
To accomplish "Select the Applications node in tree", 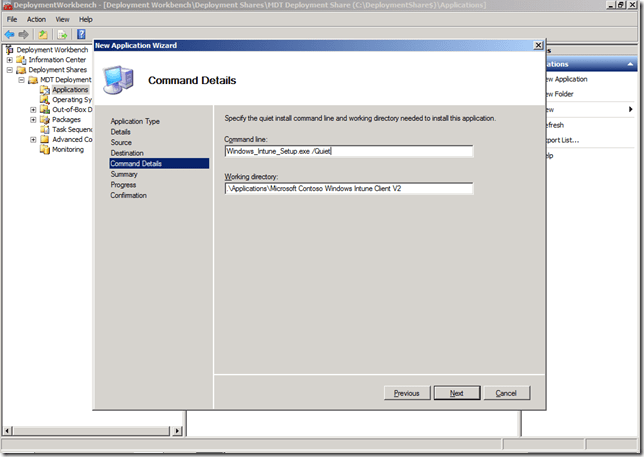I will point(69,90).
